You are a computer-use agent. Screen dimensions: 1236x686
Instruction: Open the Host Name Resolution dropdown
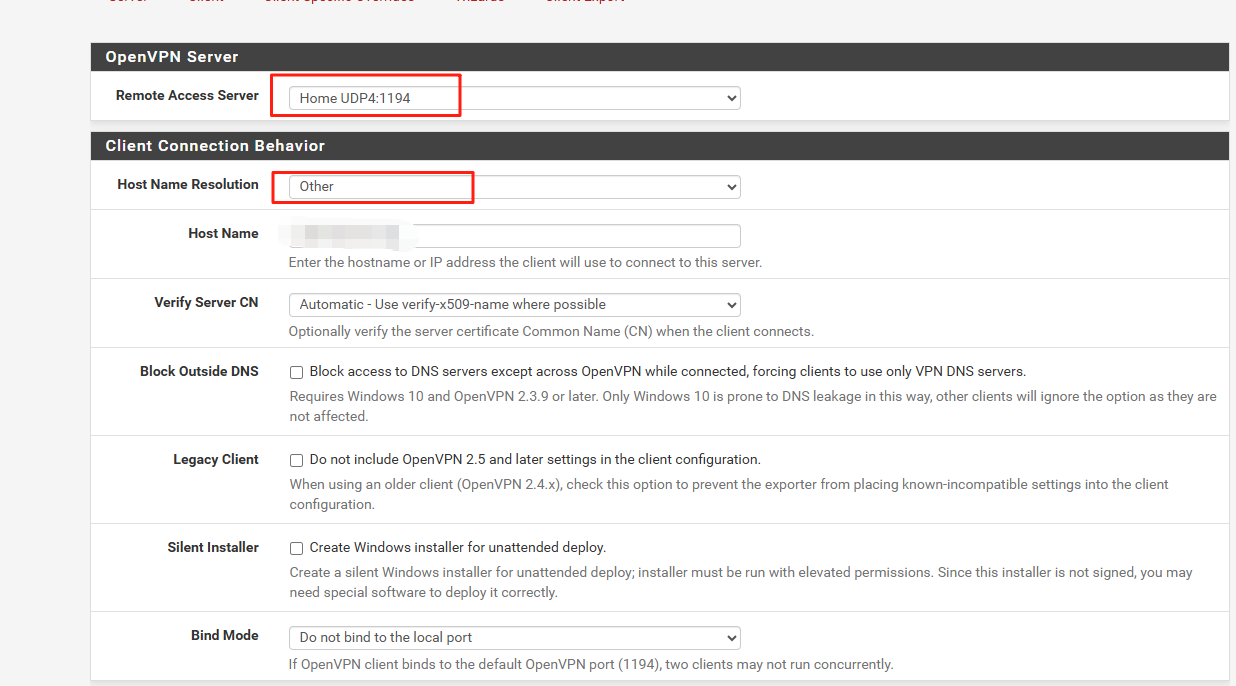(x=514, y=186)
